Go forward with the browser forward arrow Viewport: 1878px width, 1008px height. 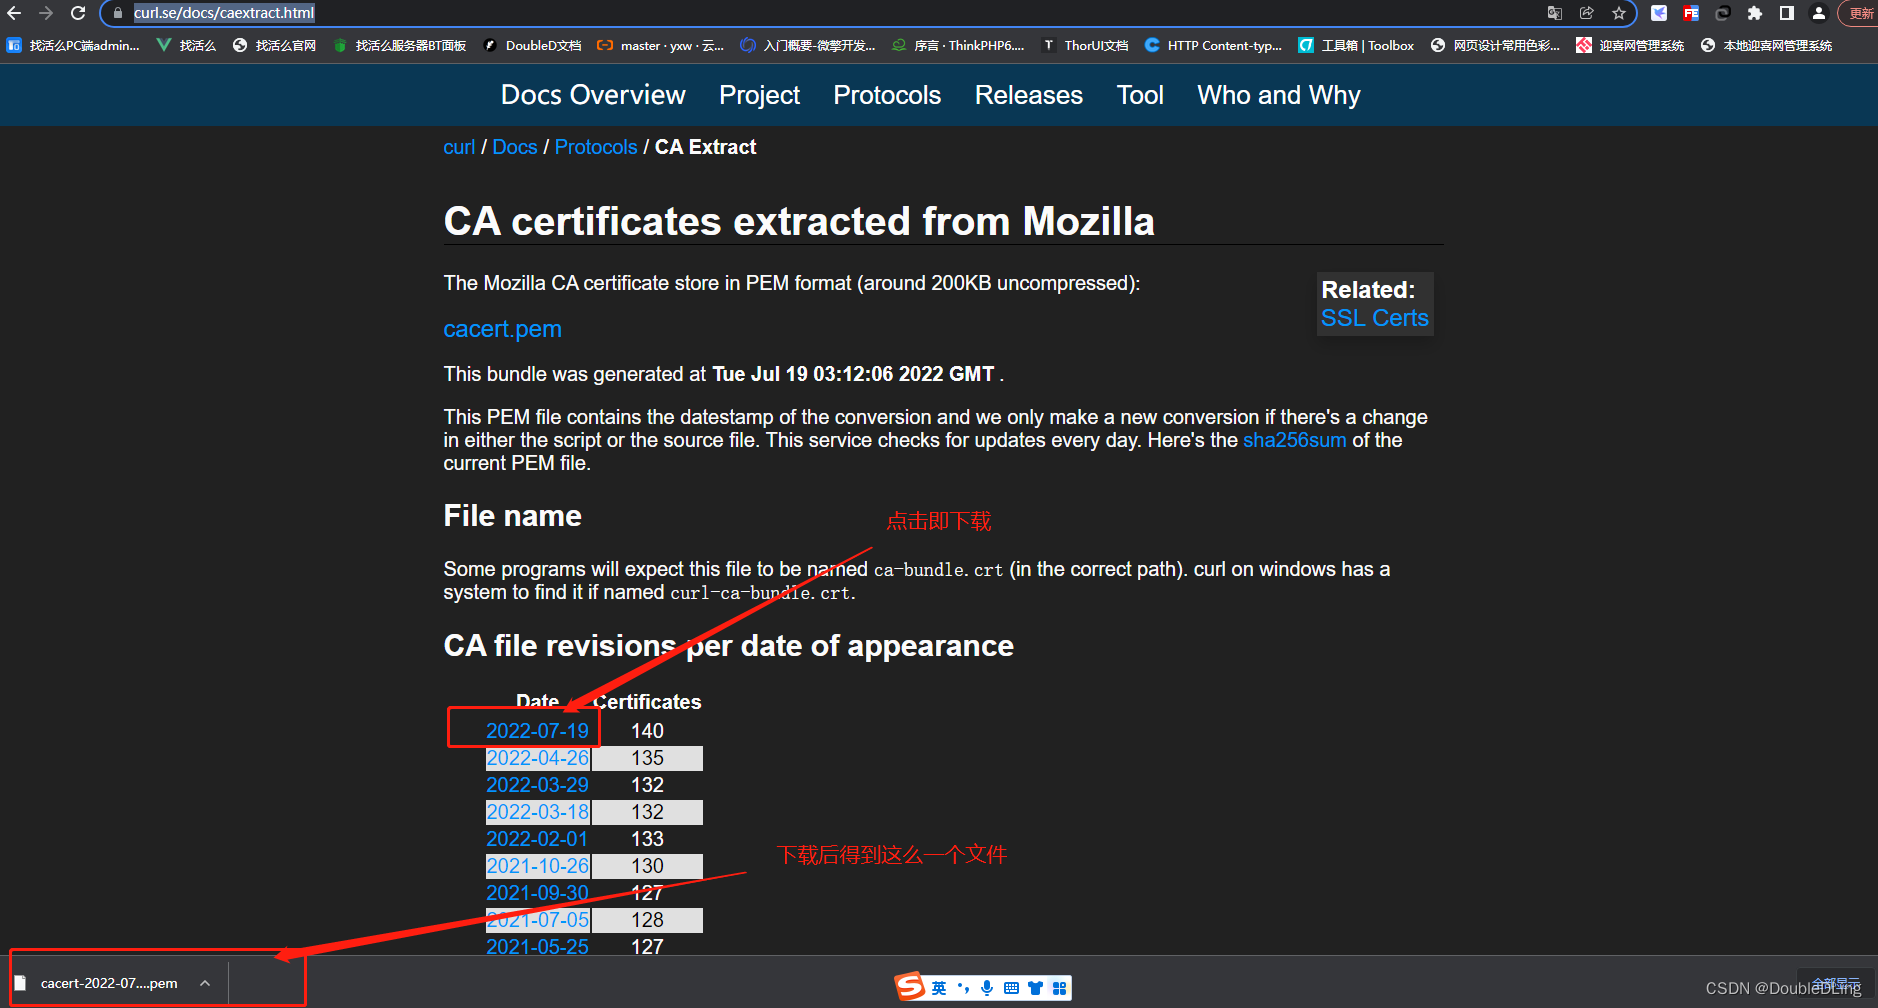click(x=46, y=13)
